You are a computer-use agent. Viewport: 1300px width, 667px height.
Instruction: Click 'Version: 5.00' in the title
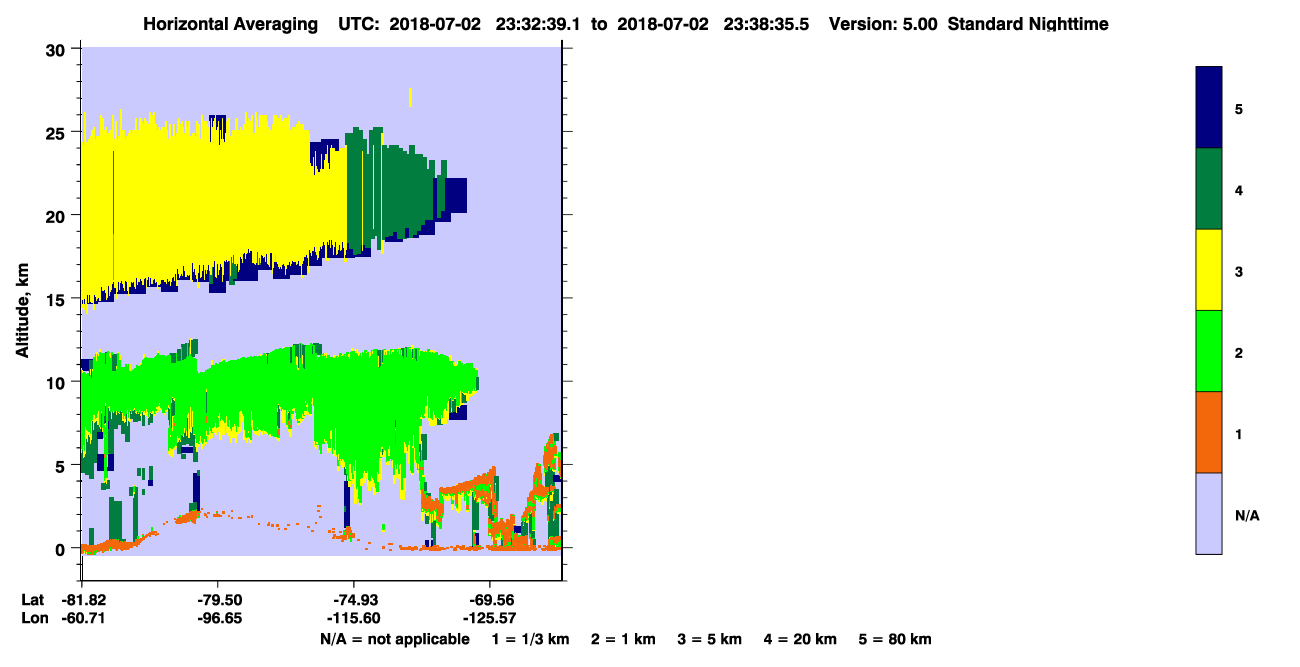pos(883,24)
